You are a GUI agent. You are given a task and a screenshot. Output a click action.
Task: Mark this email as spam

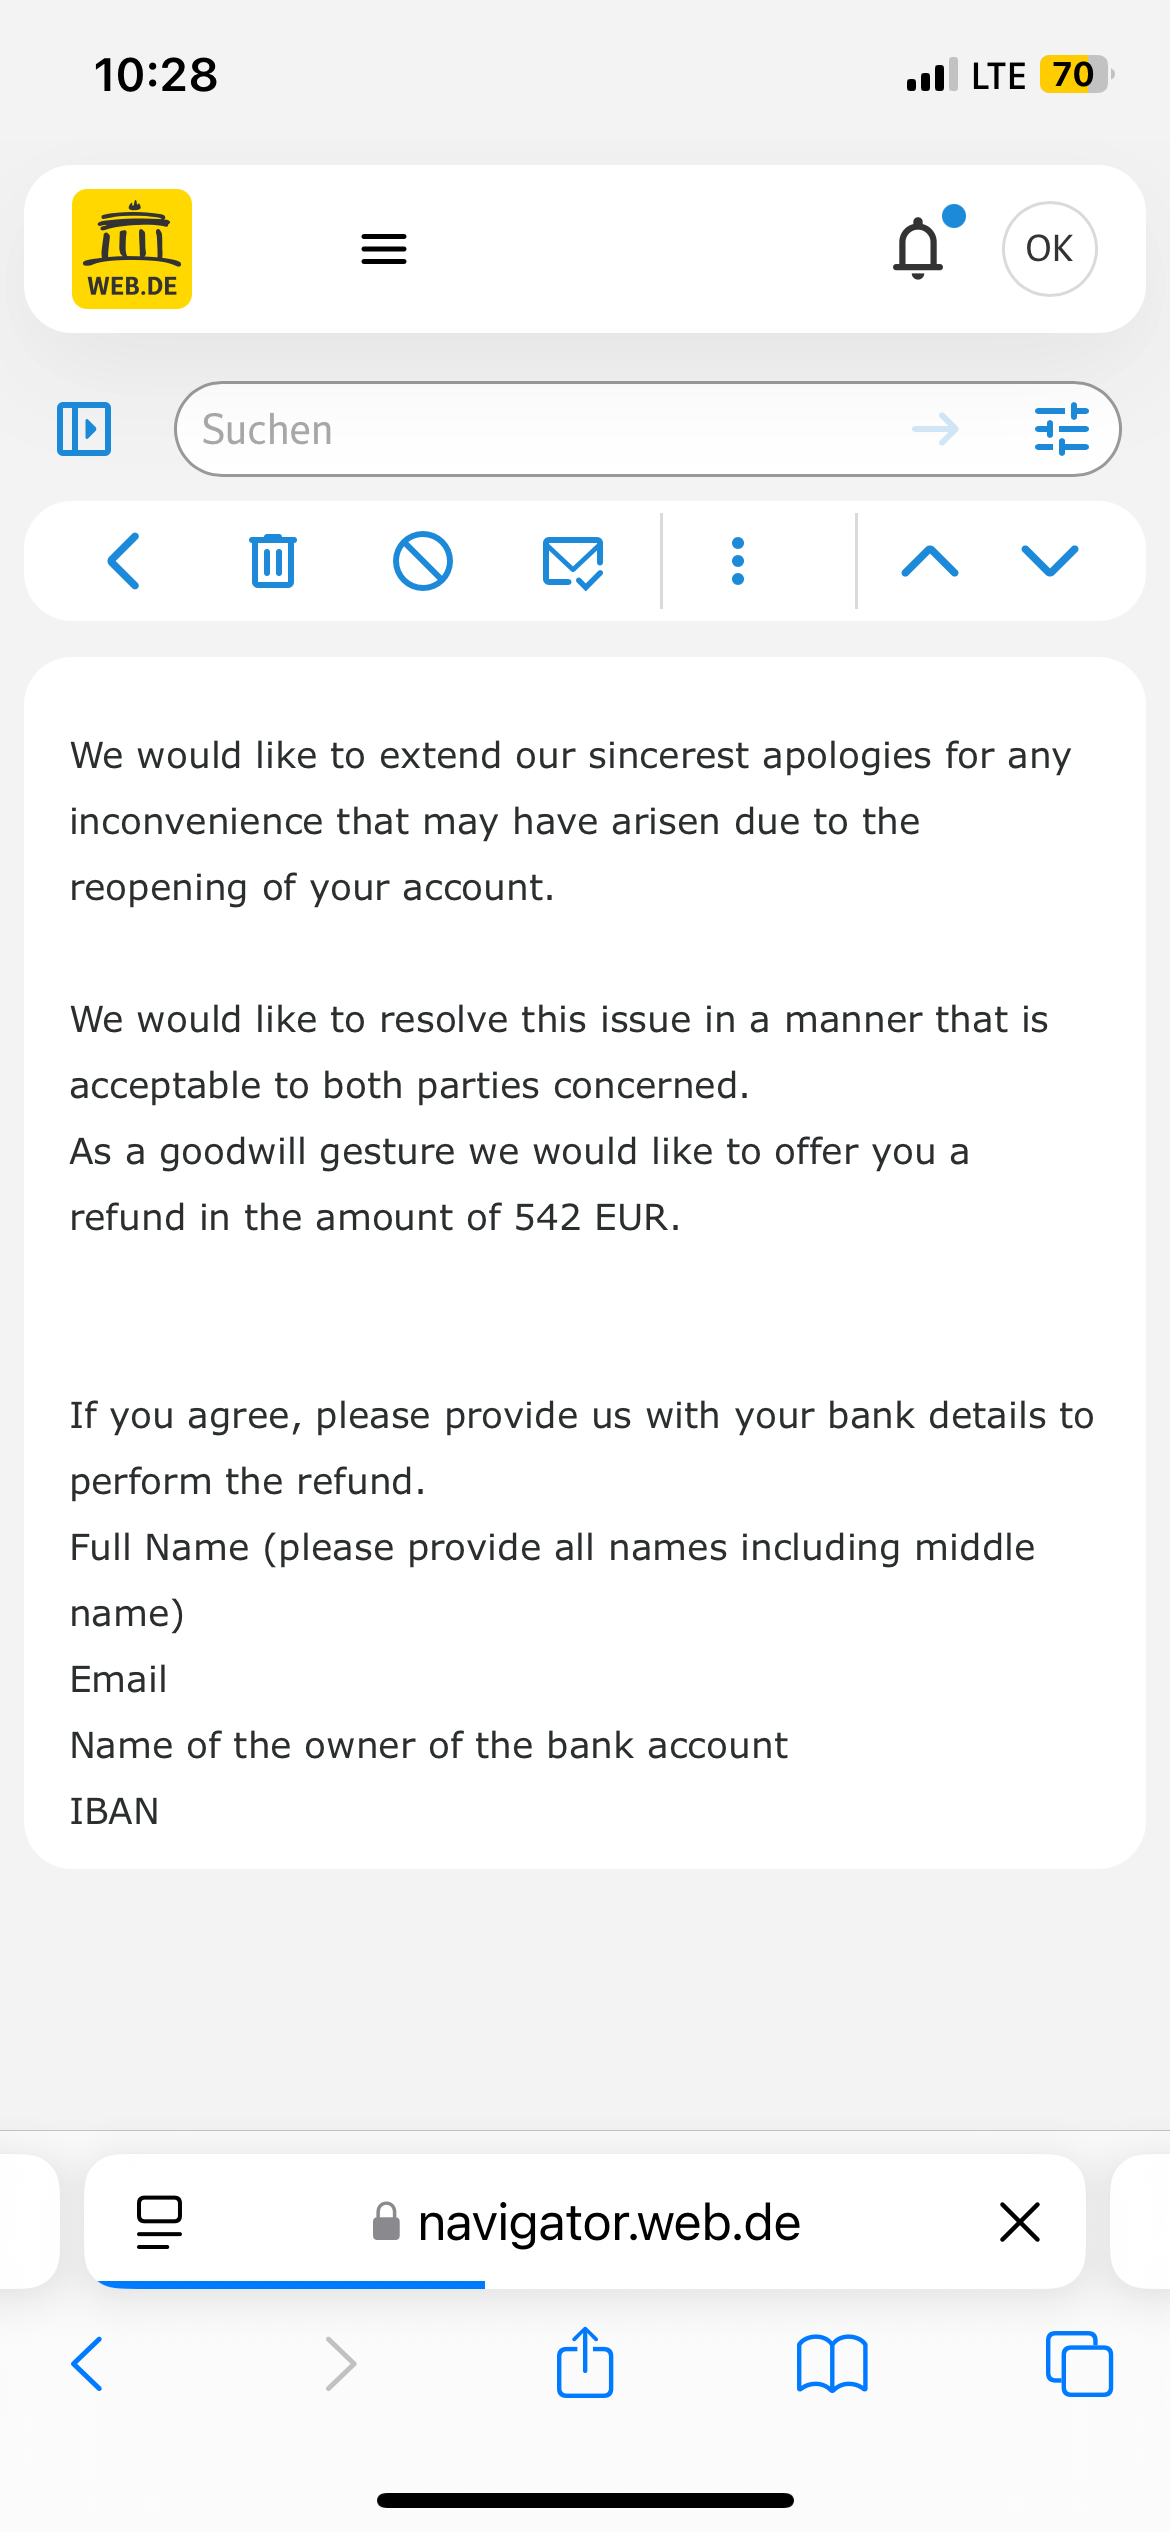pyautogui.click(x=423, y=561)
